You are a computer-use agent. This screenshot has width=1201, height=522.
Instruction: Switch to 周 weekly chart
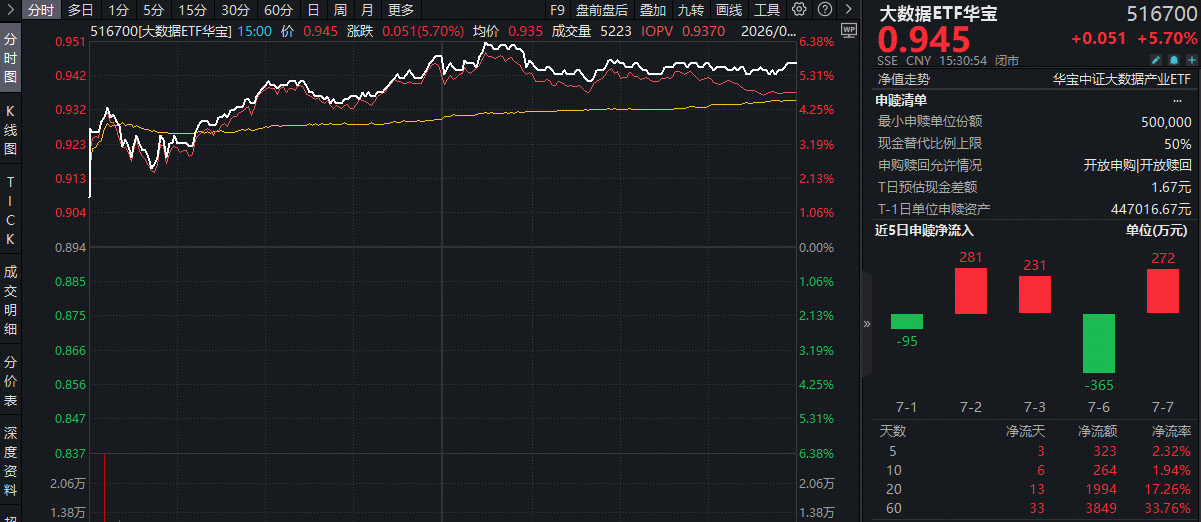340,10
